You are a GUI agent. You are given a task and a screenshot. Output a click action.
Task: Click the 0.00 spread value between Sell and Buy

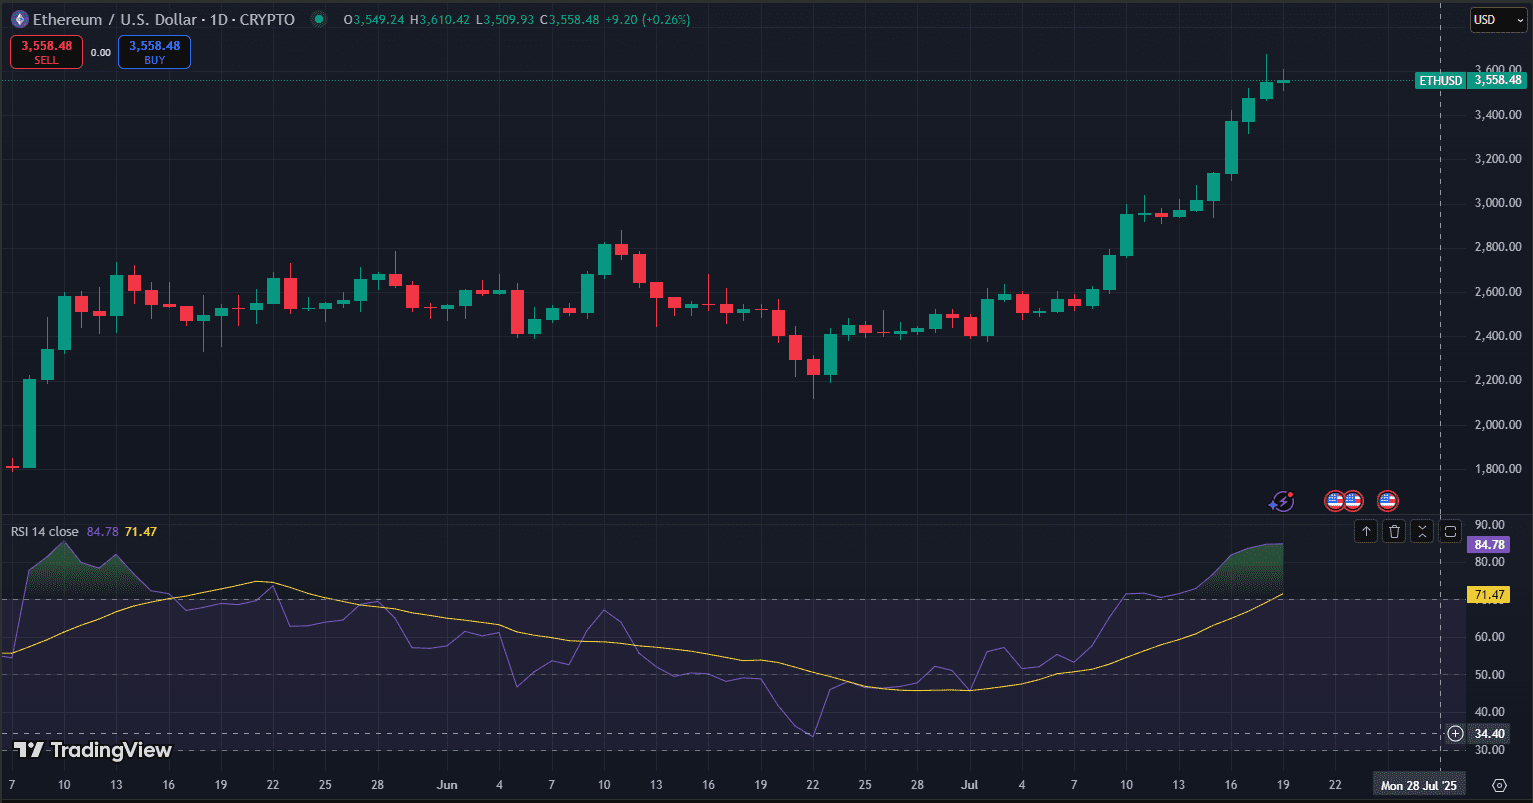point(101,52)
